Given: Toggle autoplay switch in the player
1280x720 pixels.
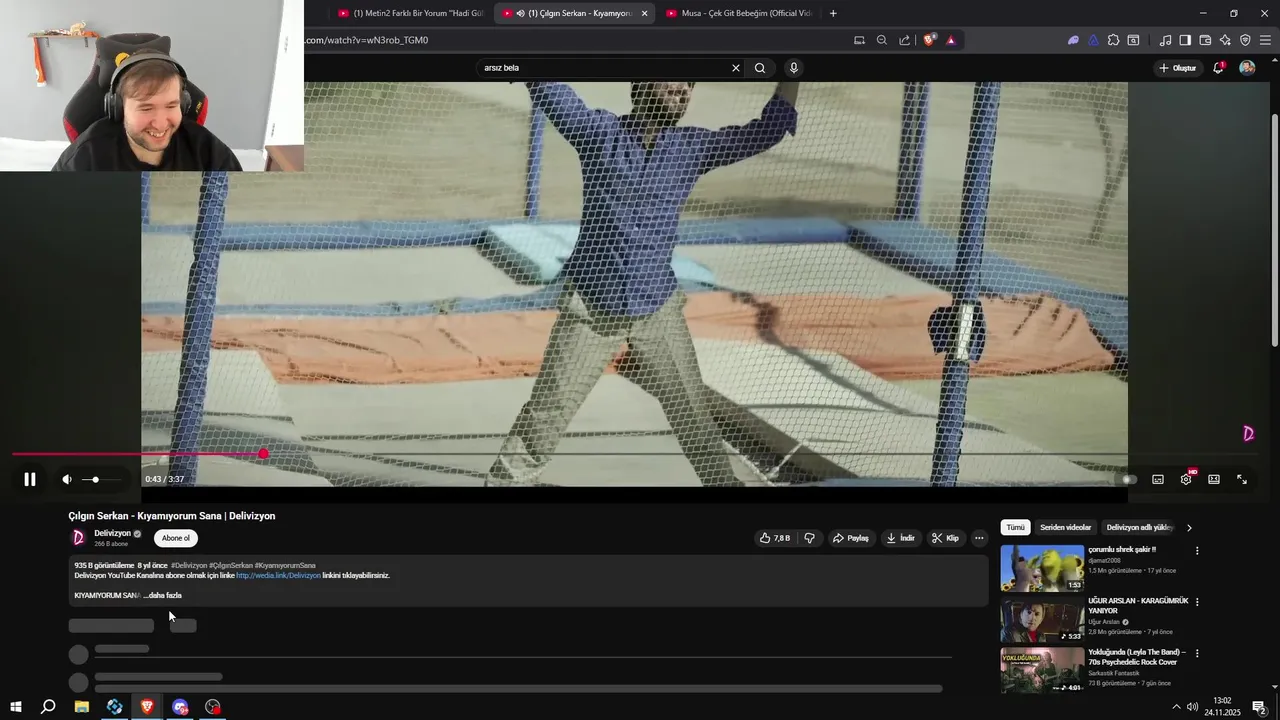Looking at the screenshot, I should [1128, 479].
